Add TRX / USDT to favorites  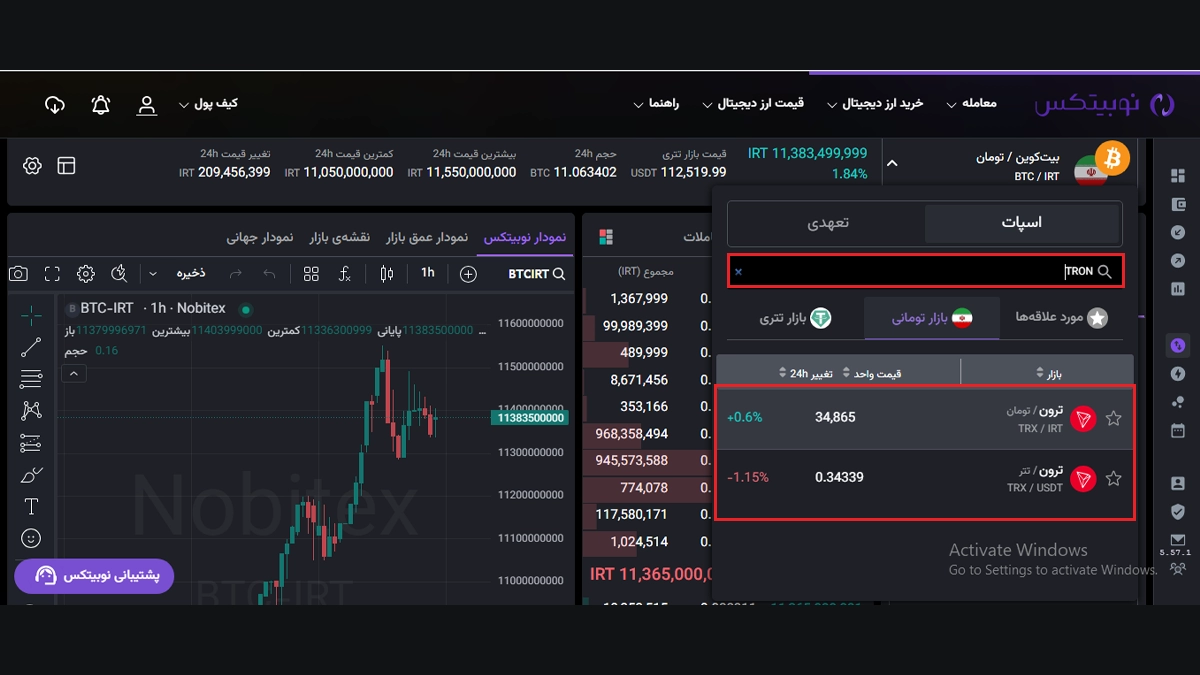(x=1113, y=479)
